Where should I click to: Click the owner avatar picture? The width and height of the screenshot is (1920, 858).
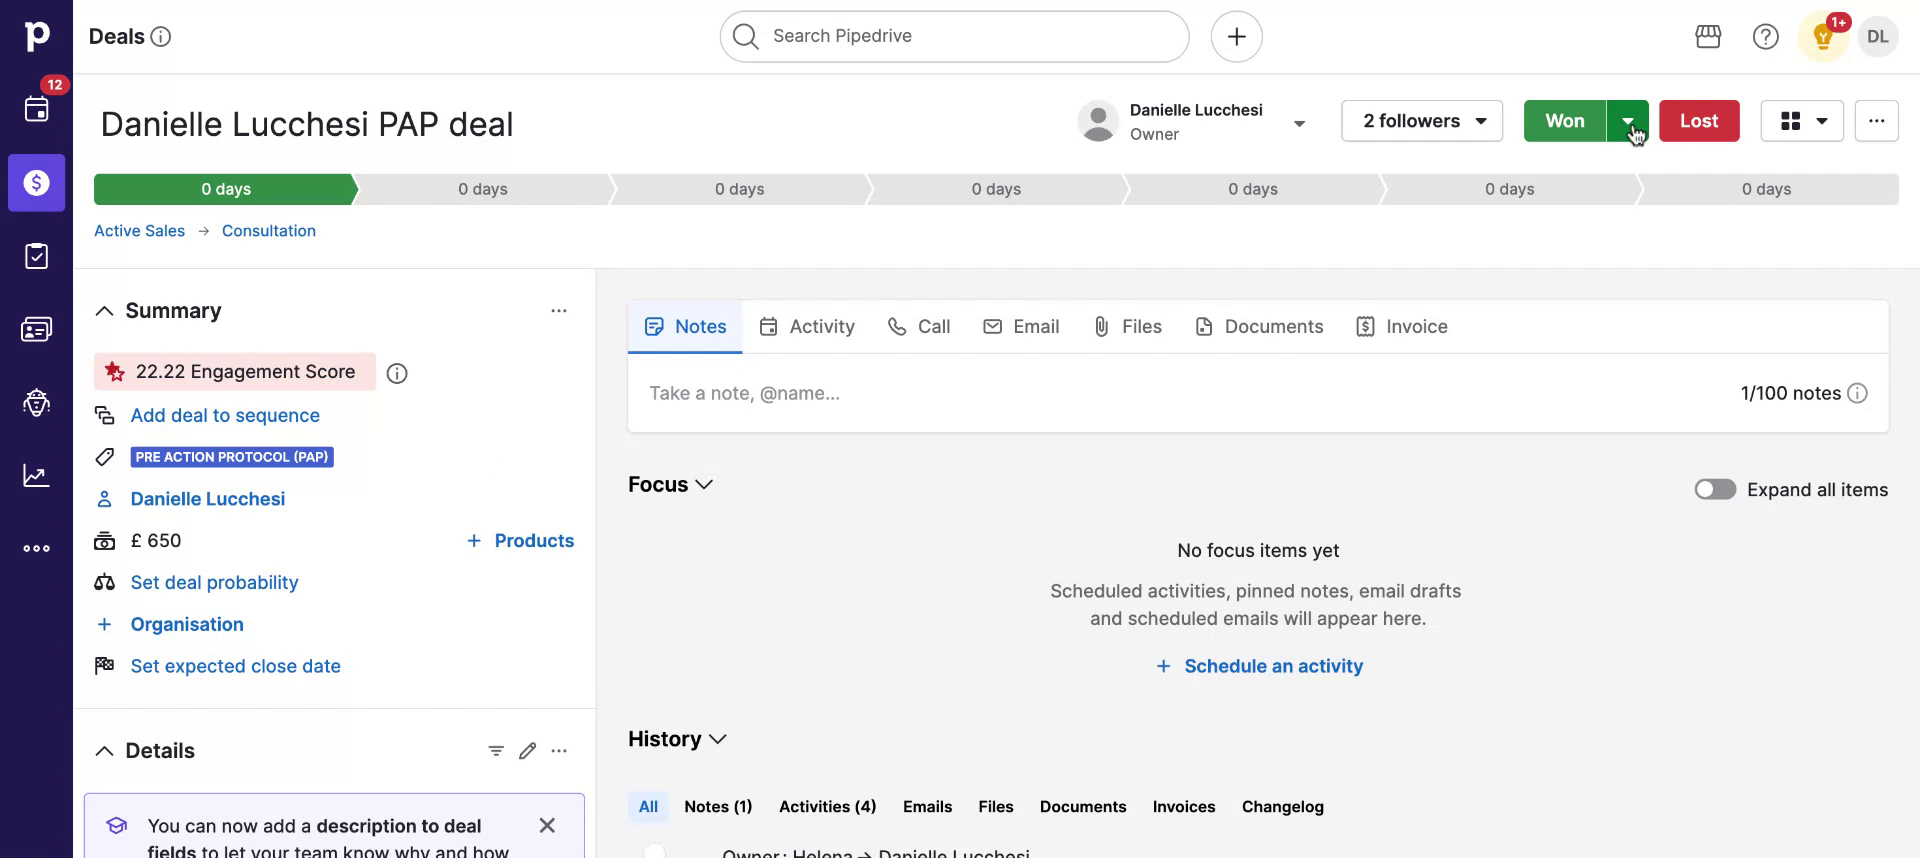coord(1098,121)
